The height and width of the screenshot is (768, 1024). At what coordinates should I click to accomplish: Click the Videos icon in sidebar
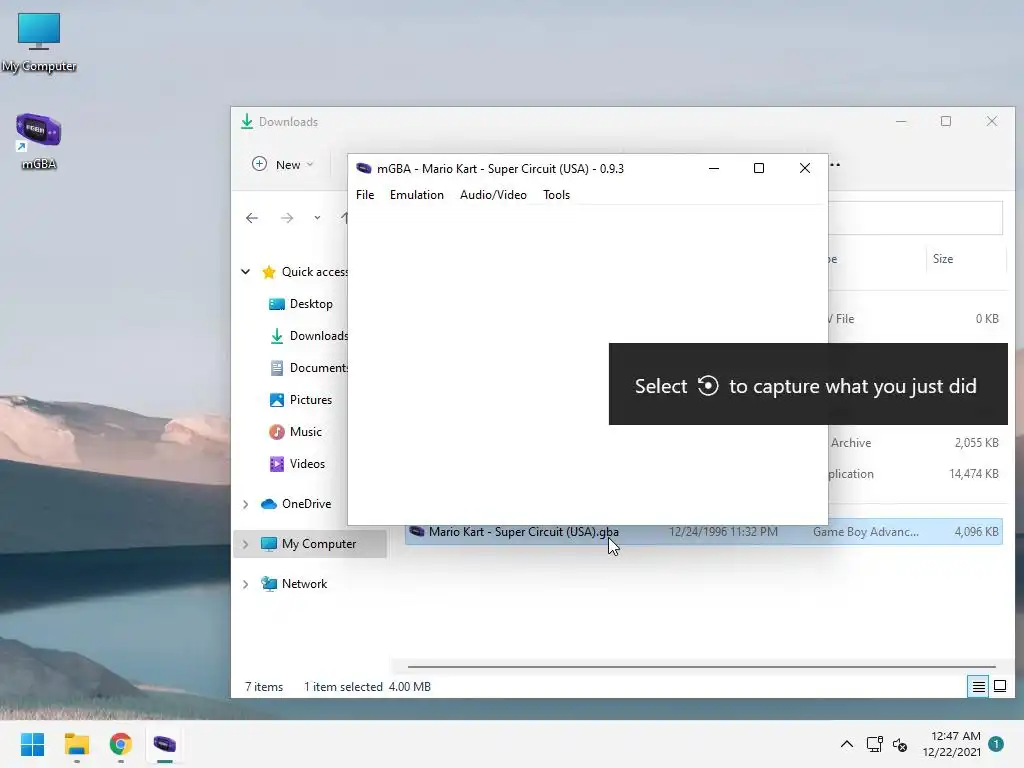277,464
